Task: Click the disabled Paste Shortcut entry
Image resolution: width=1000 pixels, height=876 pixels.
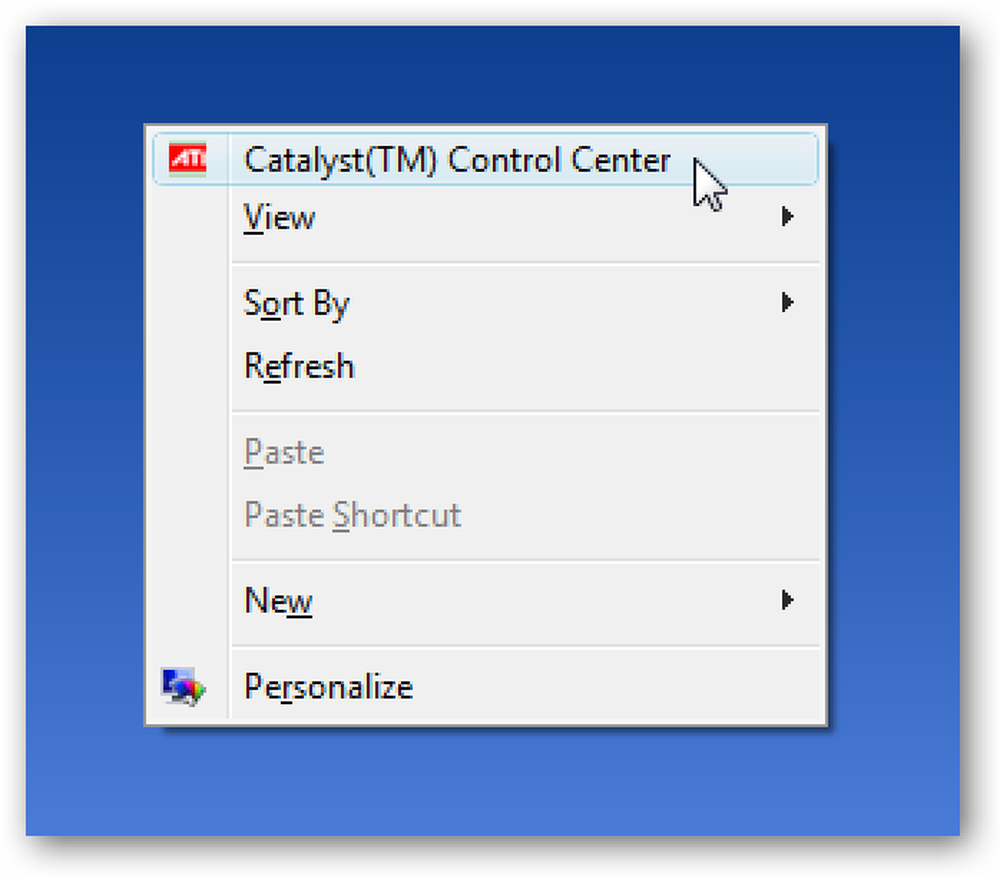Action: [x=485, y=515]
